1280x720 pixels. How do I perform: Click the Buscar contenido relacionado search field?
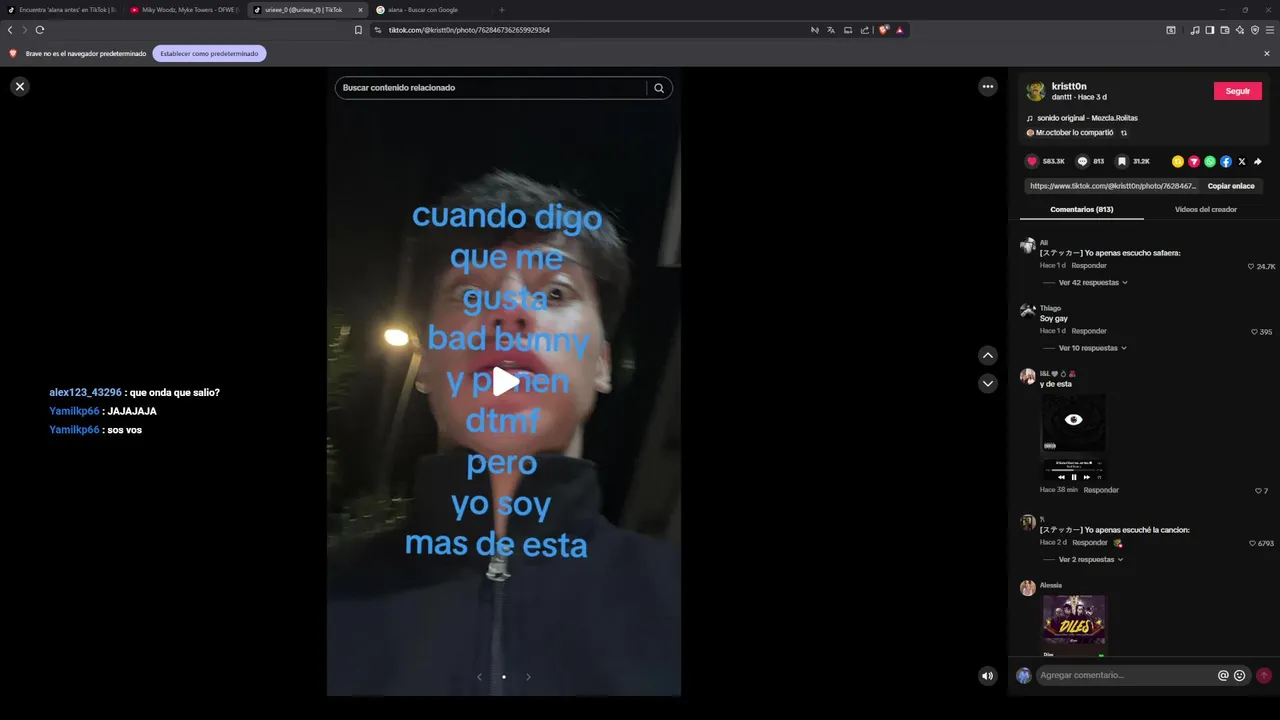(x=492, y=88)
